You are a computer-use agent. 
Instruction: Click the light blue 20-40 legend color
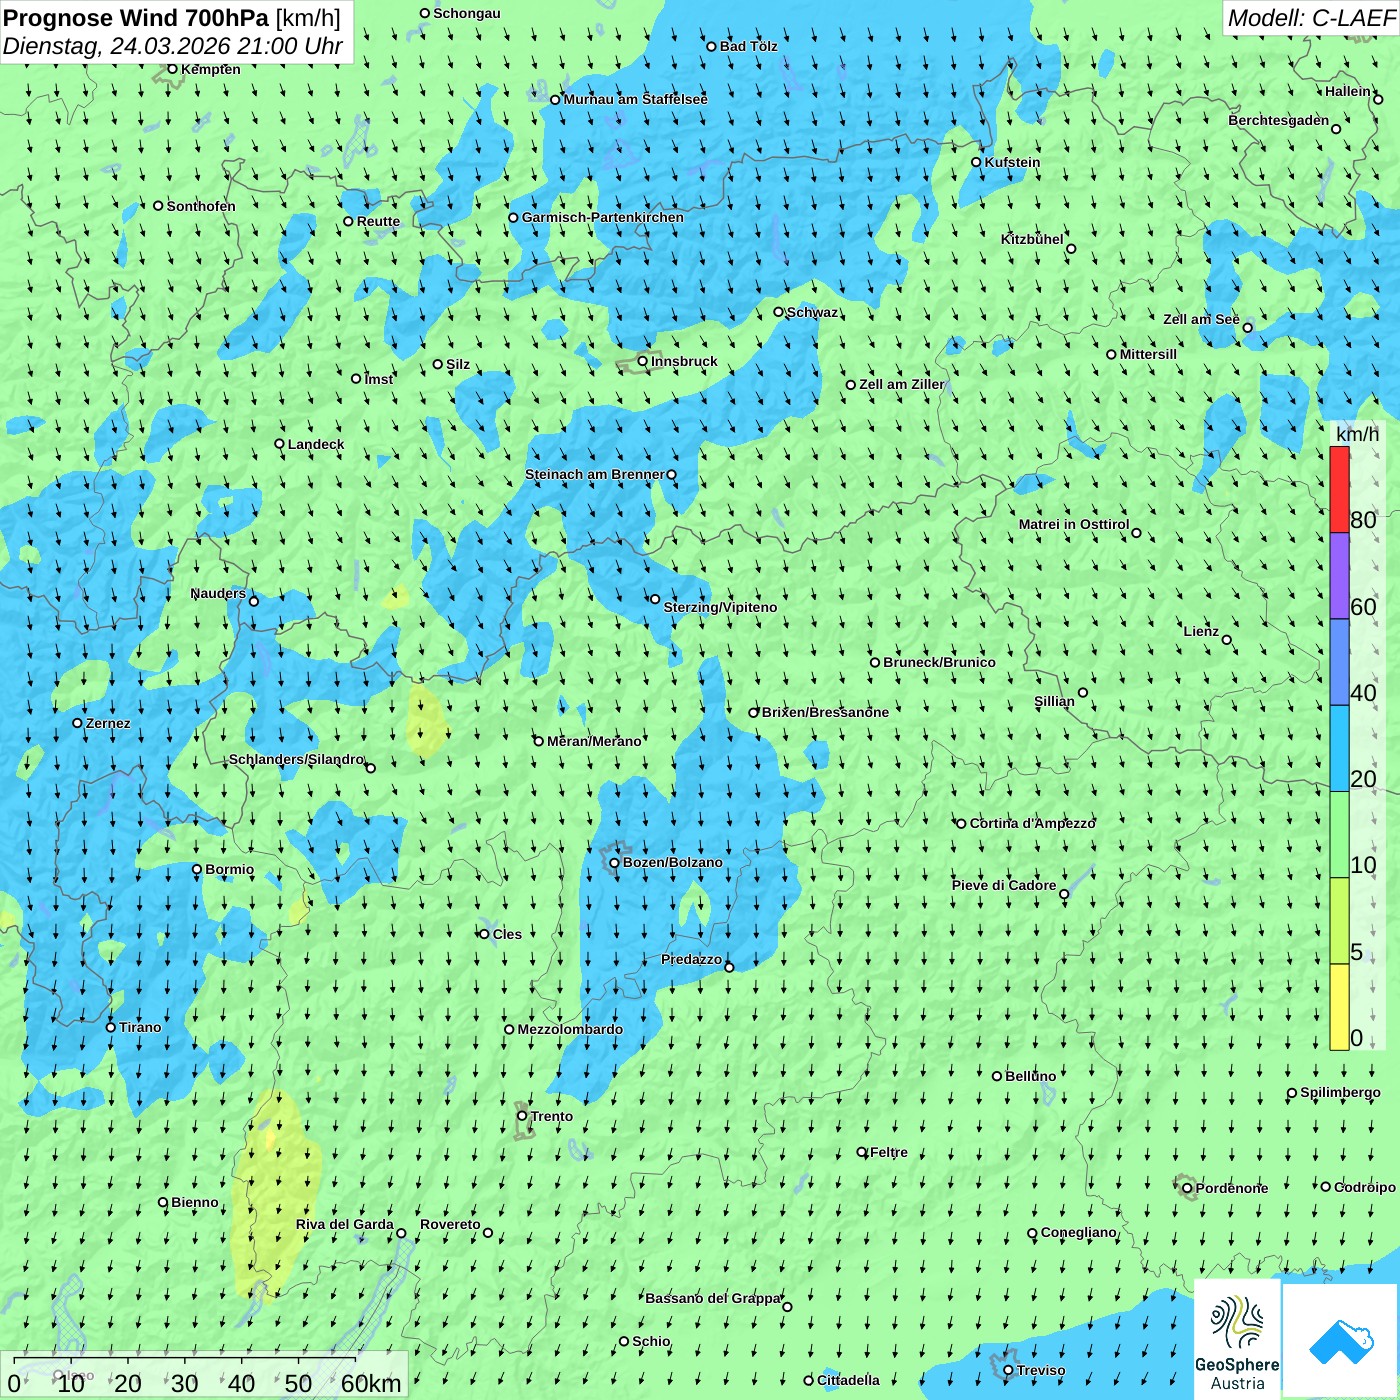1339,749
